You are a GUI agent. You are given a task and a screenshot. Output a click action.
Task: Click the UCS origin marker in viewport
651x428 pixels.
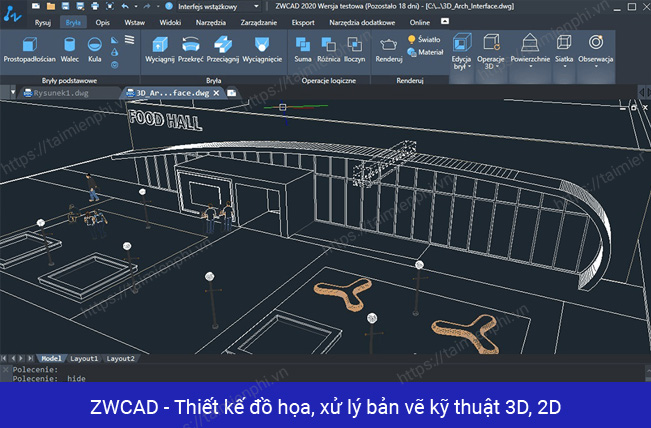pos(283,107)
